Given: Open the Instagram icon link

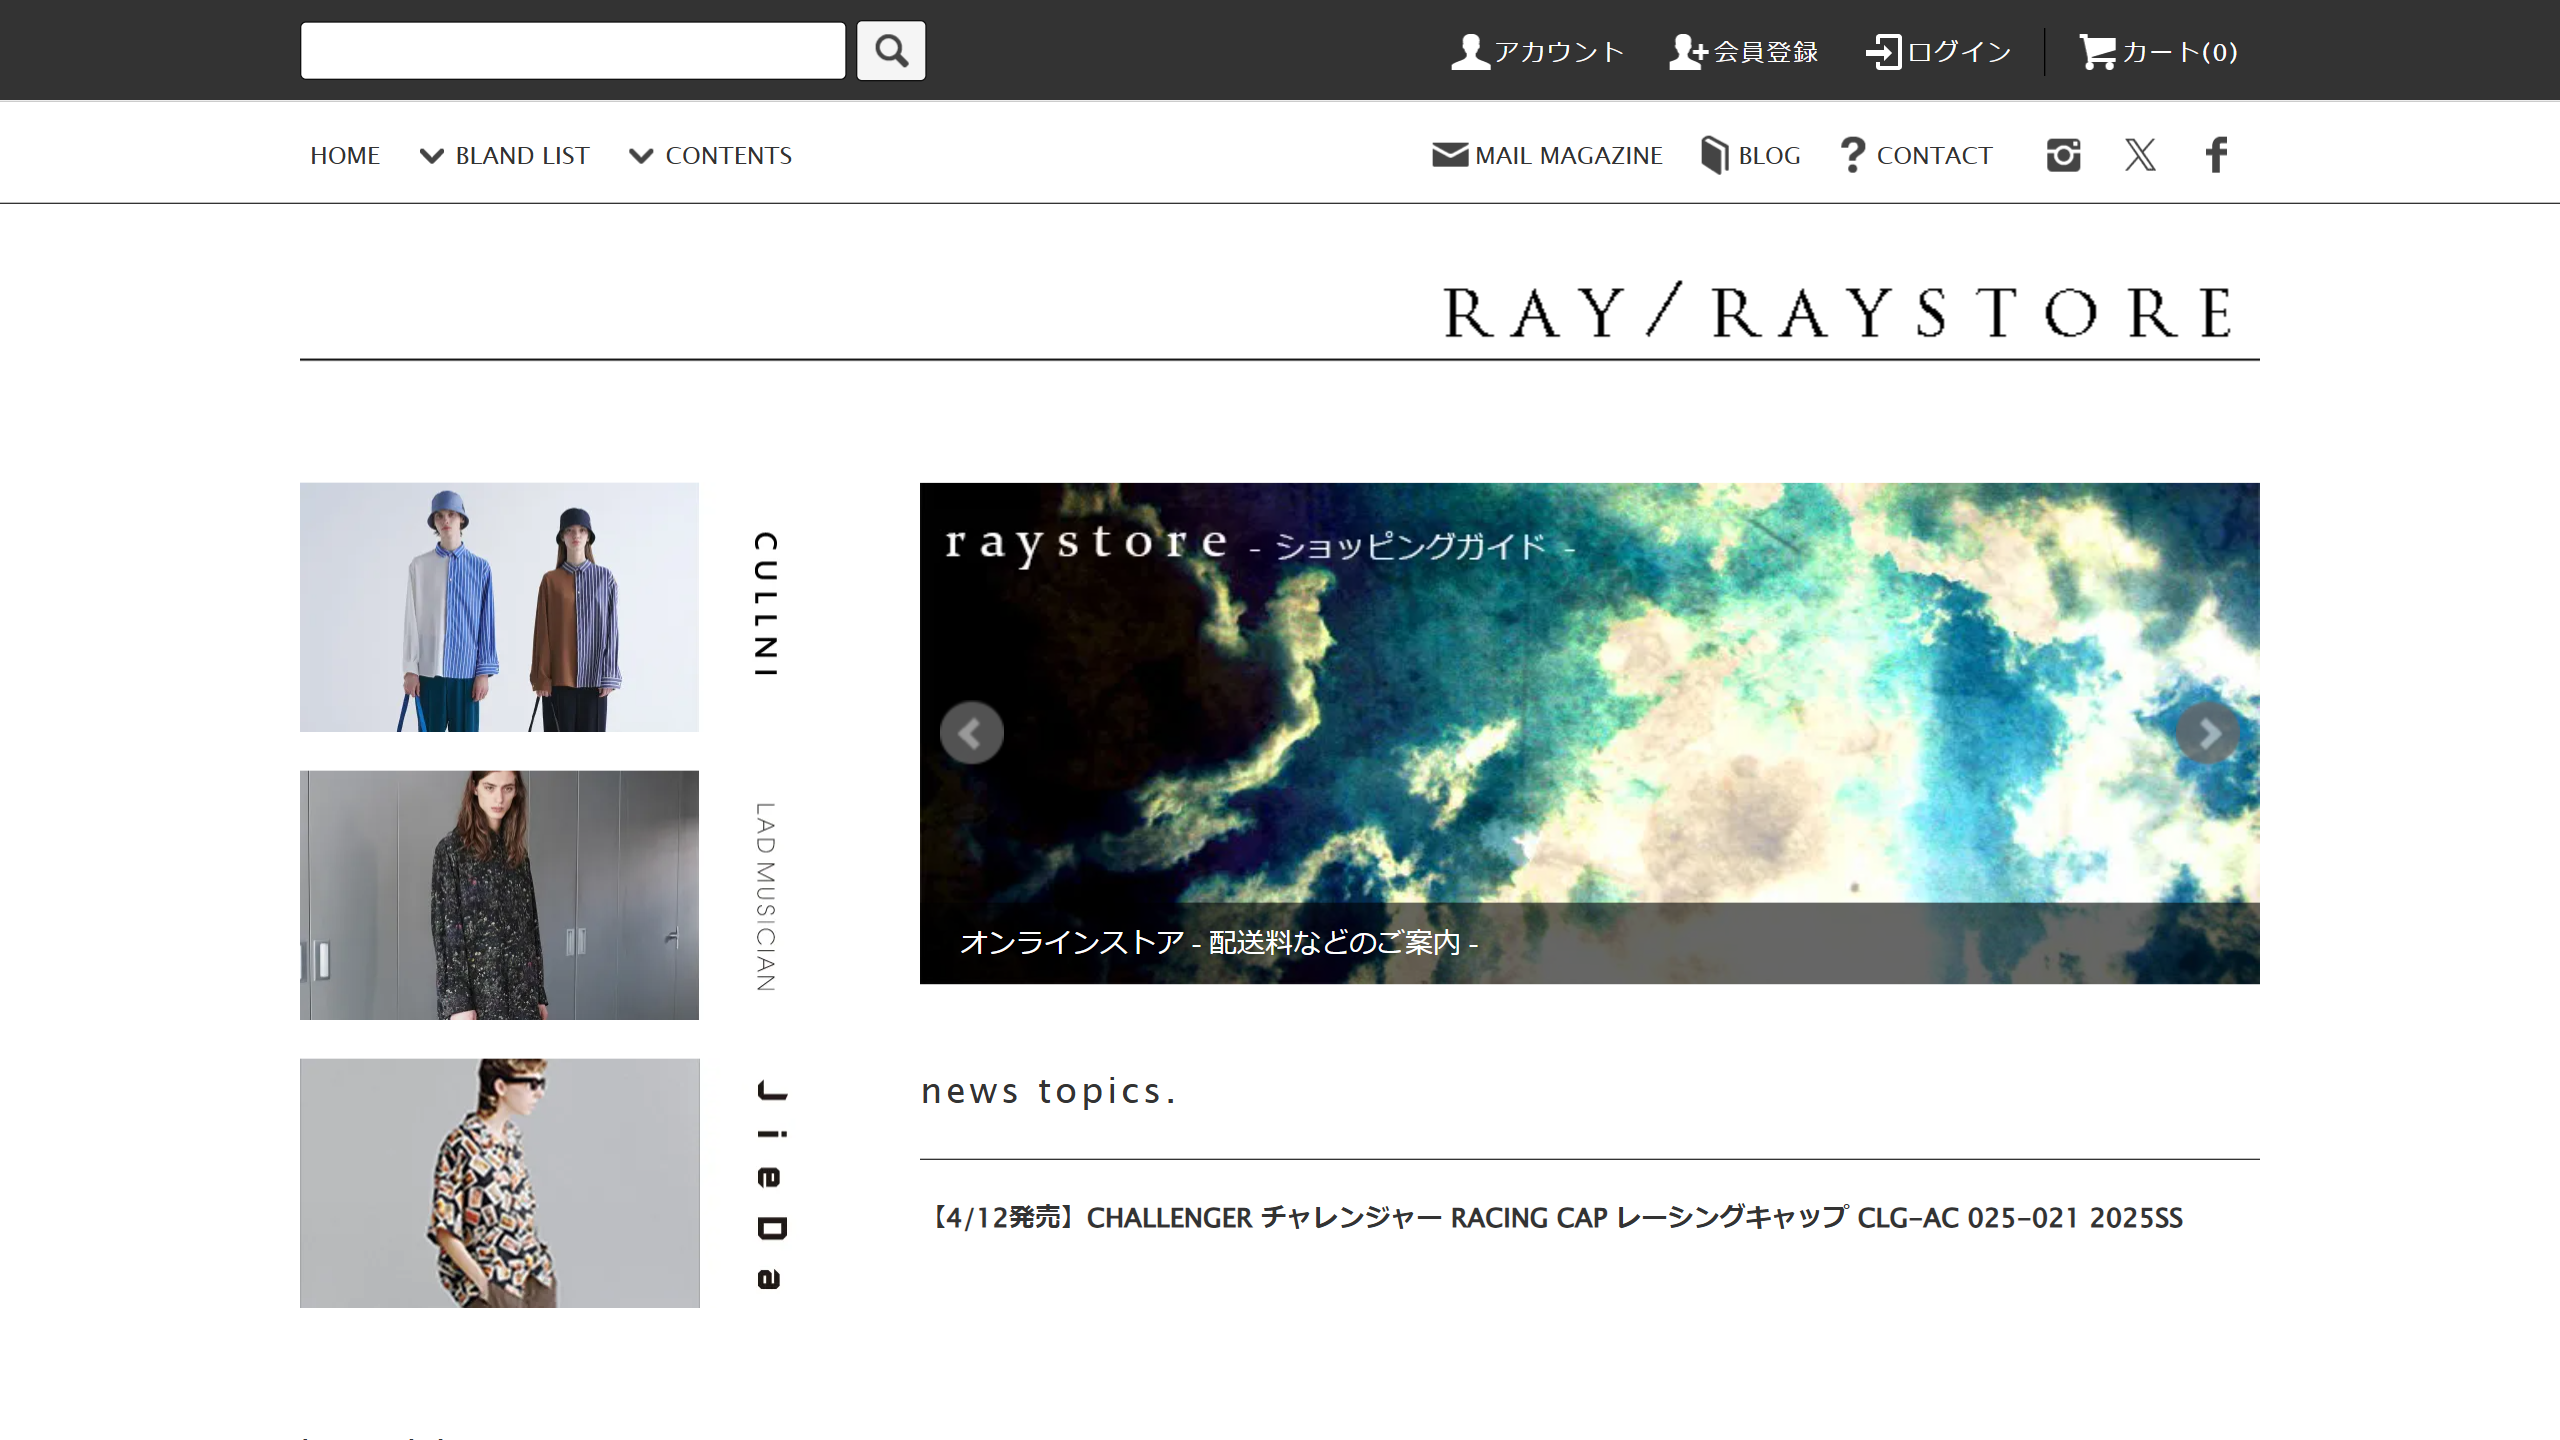Looking at the screenshot, I should click(2063, 155).
